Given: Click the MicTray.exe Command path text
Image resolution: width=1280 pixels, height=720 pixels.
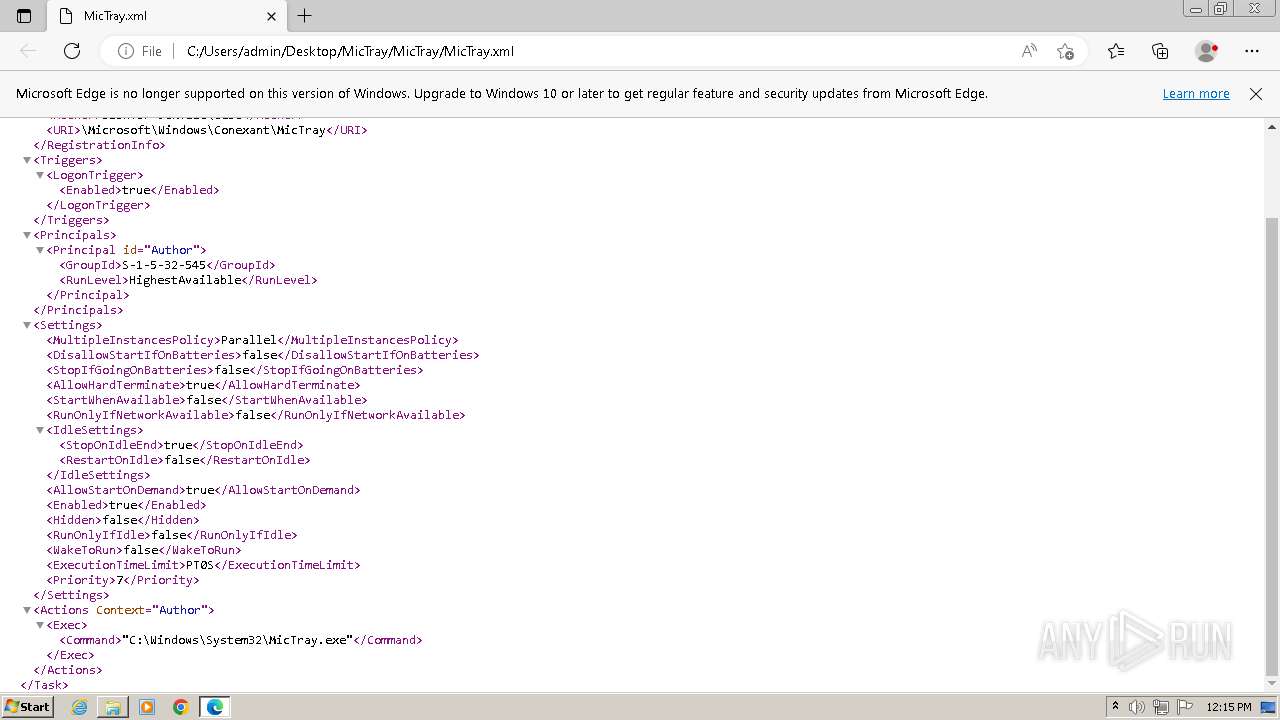Looking at the screenshot, I should 237,640.
